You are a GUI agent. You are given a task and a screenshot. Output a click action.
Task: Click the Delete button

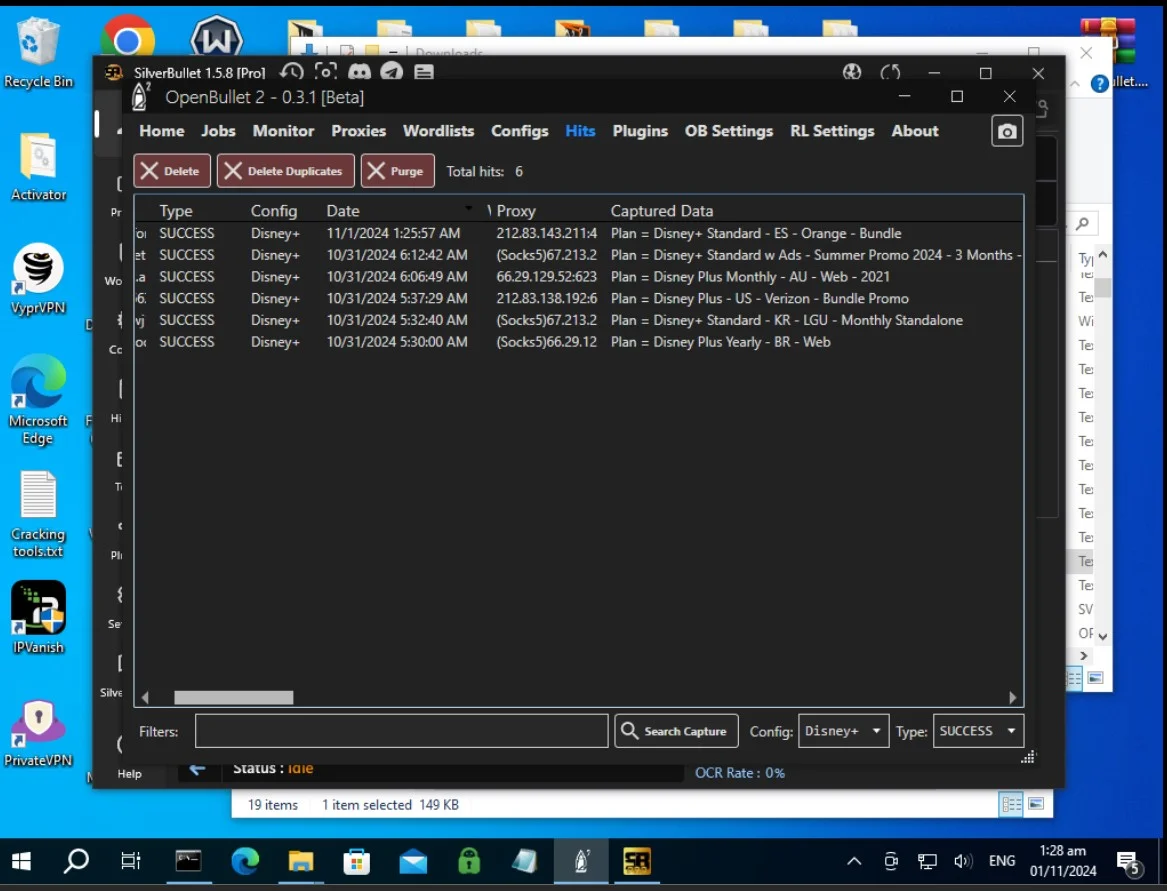pyautogui.click(x=172, y=171)
